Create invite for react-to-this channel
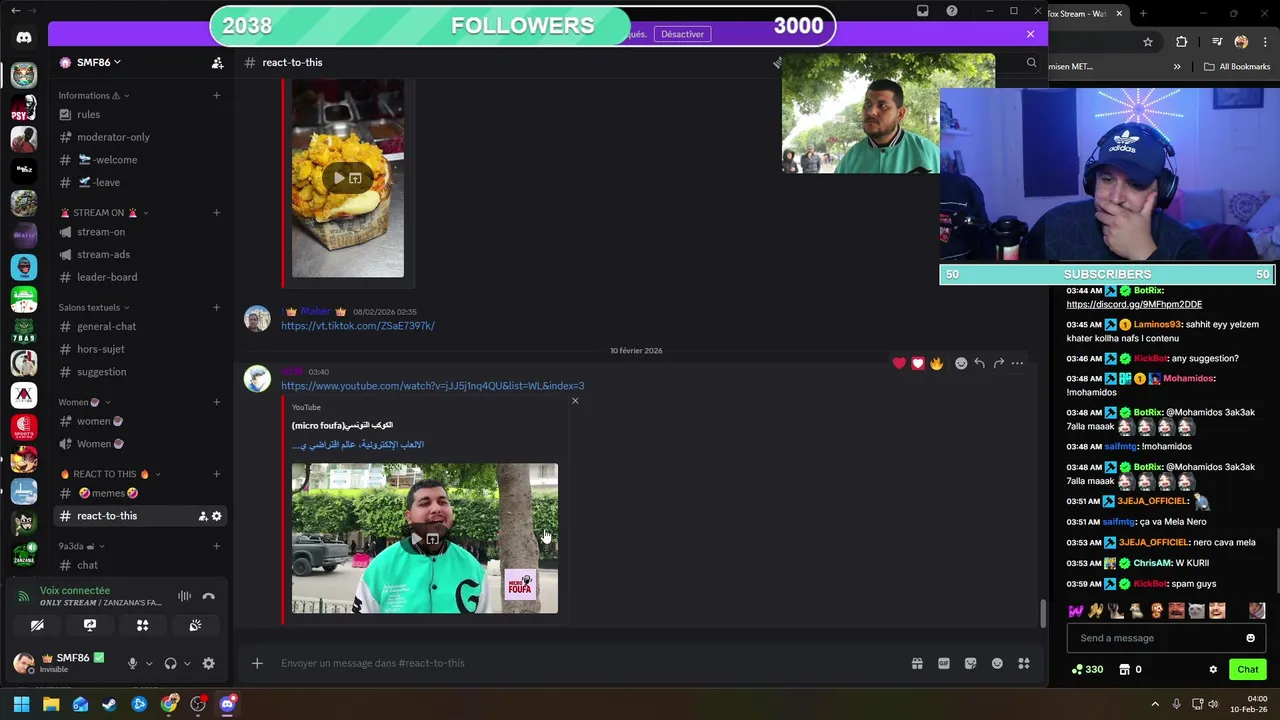Image resolution: width=1280 pixels, height=720 pixels. click(x=203, y=516)
